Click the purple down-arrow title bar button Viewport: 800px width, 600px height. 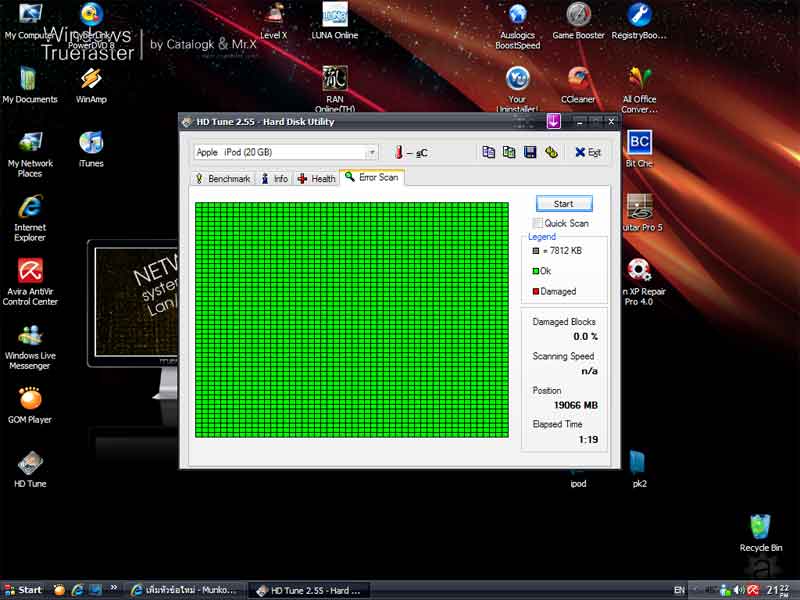tap(553, 121)
